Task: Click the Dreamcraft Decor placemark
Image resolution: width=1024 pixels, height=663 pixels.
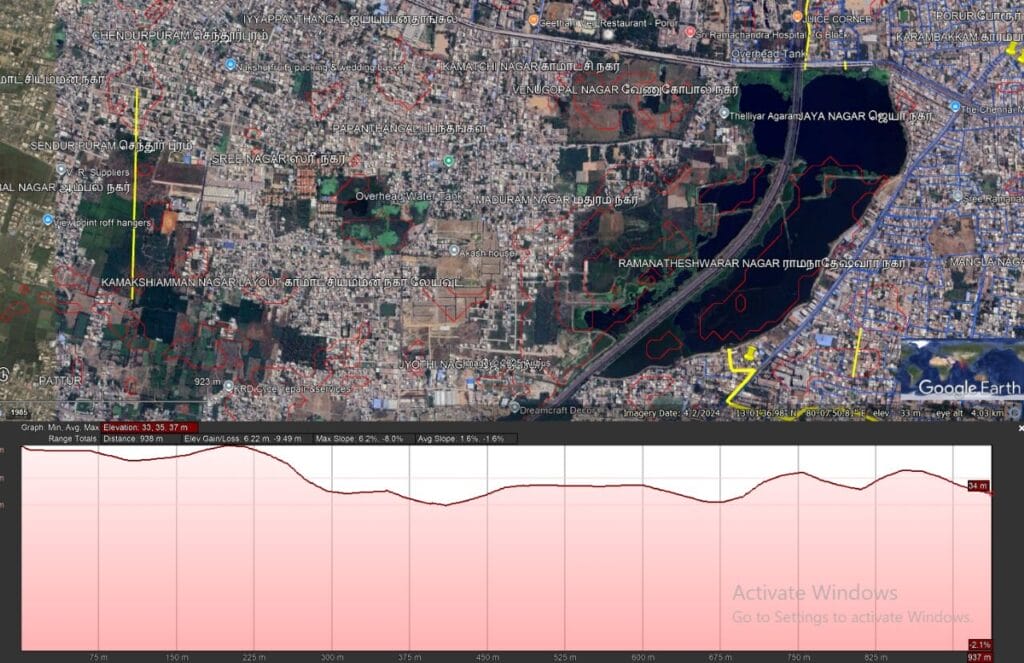Action: pyautogui.click(x=515, y=408)
